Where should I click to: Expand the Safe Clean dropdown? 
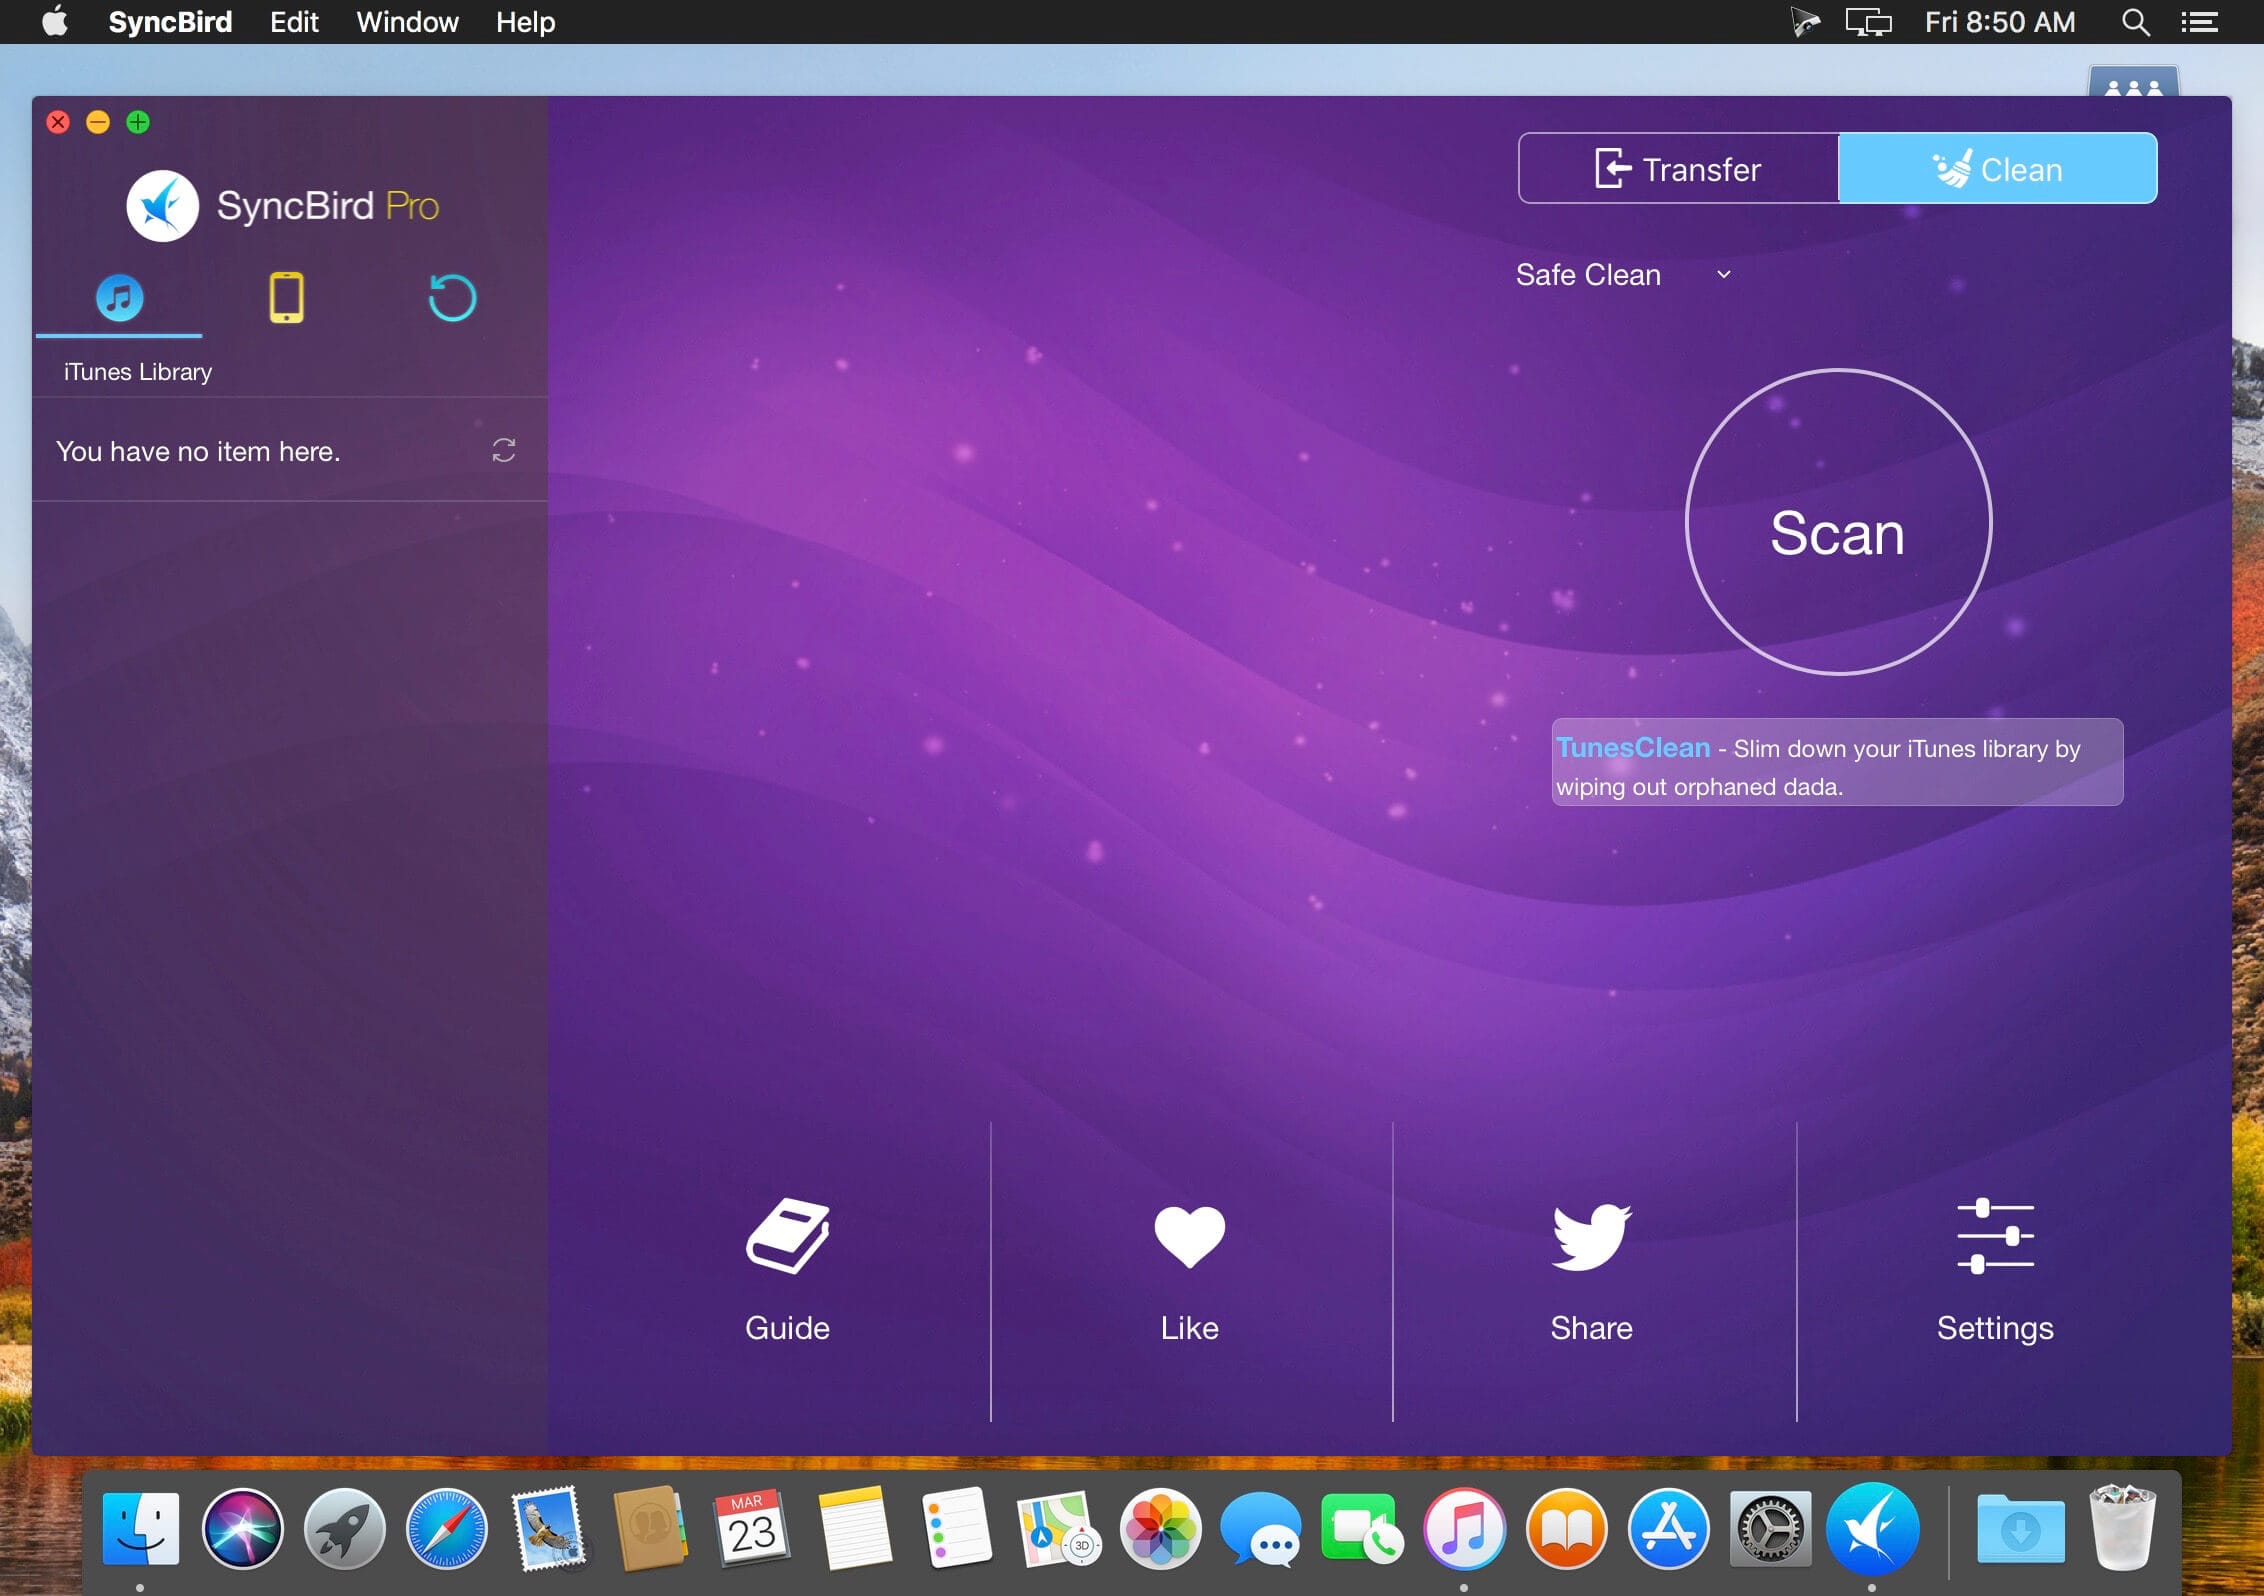(x=1623, y=275)
